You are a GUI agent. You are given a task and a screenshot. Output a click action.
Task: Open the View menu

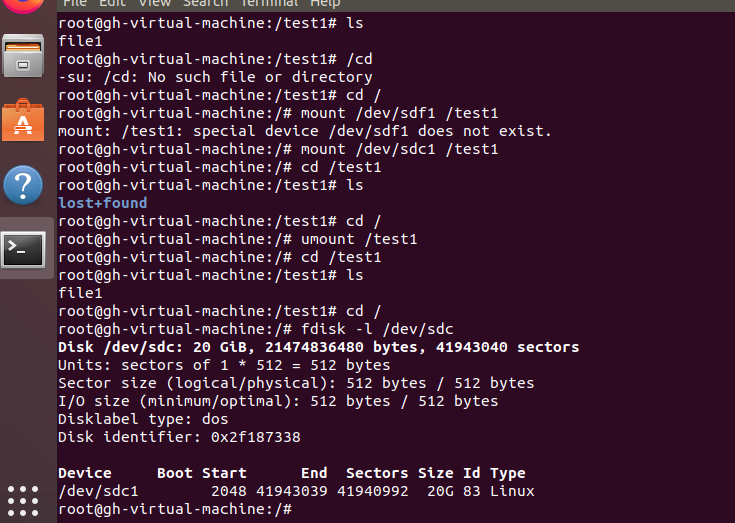(155, 4)
